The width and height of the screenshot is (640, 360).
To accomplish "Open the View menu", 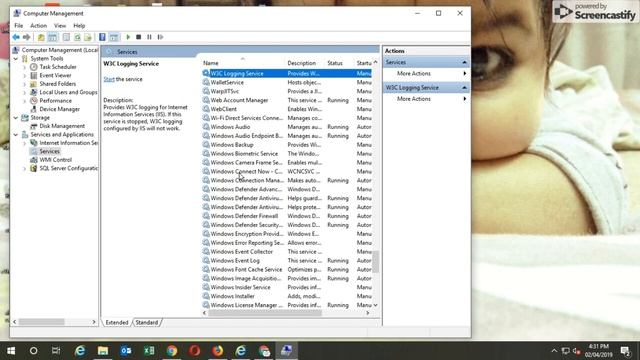I will click(x=60, y=26).
